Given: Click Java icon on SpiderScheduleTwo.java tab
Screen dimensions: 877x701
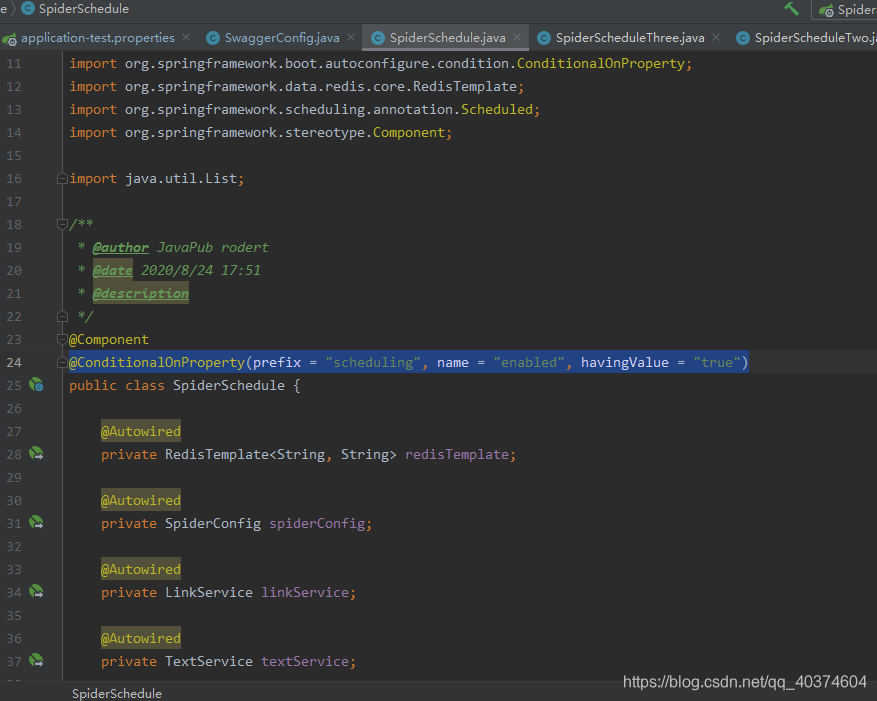Looking at the screenshot, I should (742, 37).
